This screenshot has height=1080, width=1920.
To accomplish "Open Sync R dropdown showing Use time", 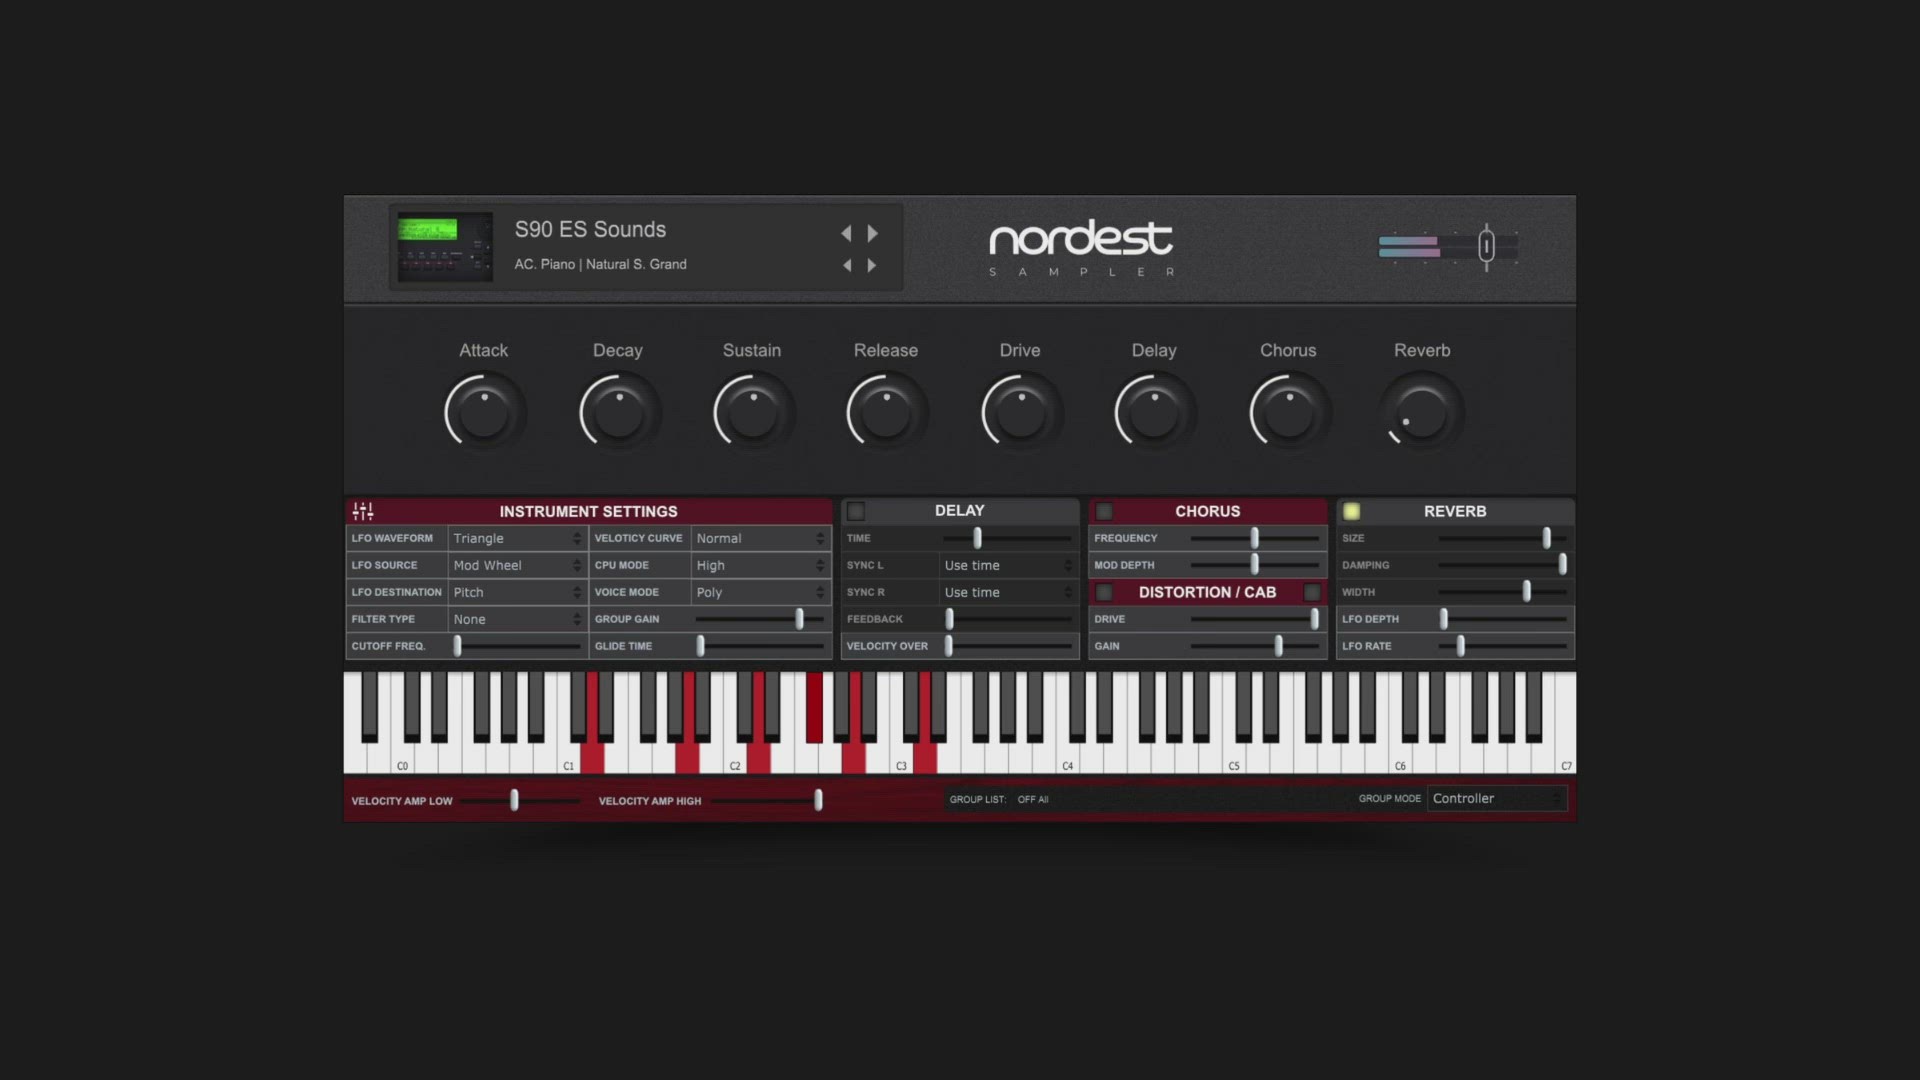I will 1008,592.
